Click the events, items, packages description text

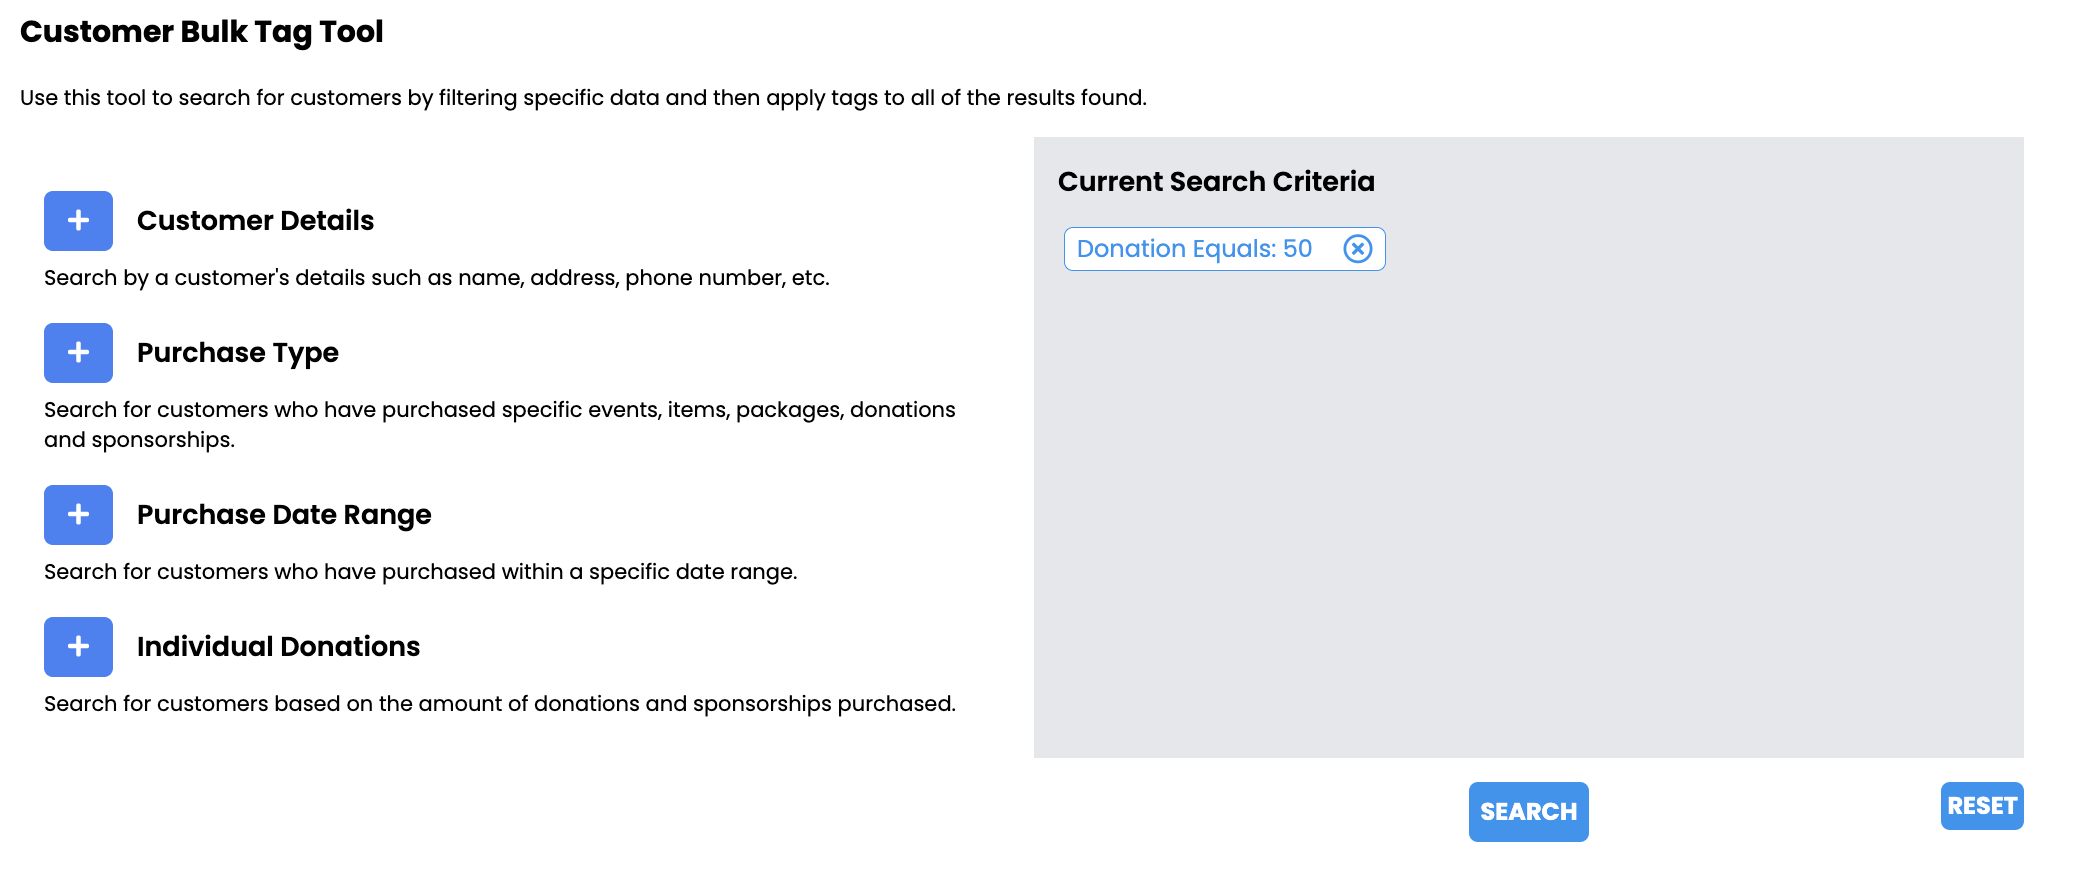(x=500, y=425)
